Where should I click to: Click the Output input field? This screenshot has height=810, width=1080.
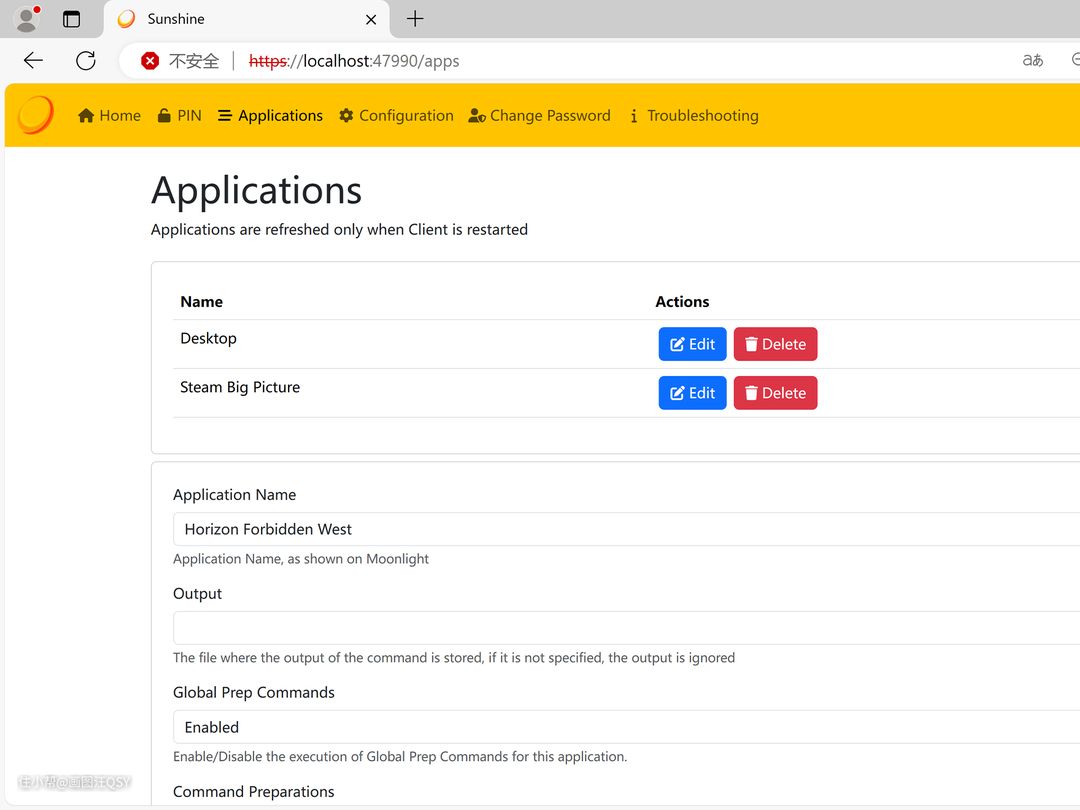point(626,627)
